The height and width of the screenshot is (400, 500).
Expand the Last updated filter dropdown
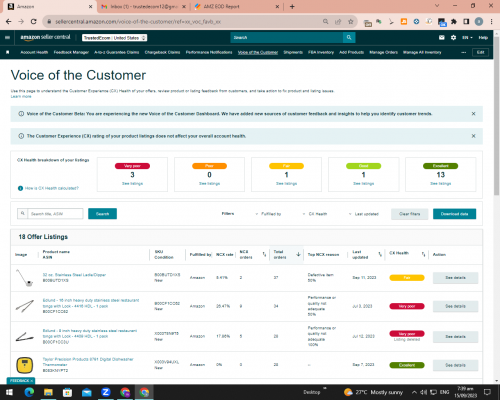(364, 214)
